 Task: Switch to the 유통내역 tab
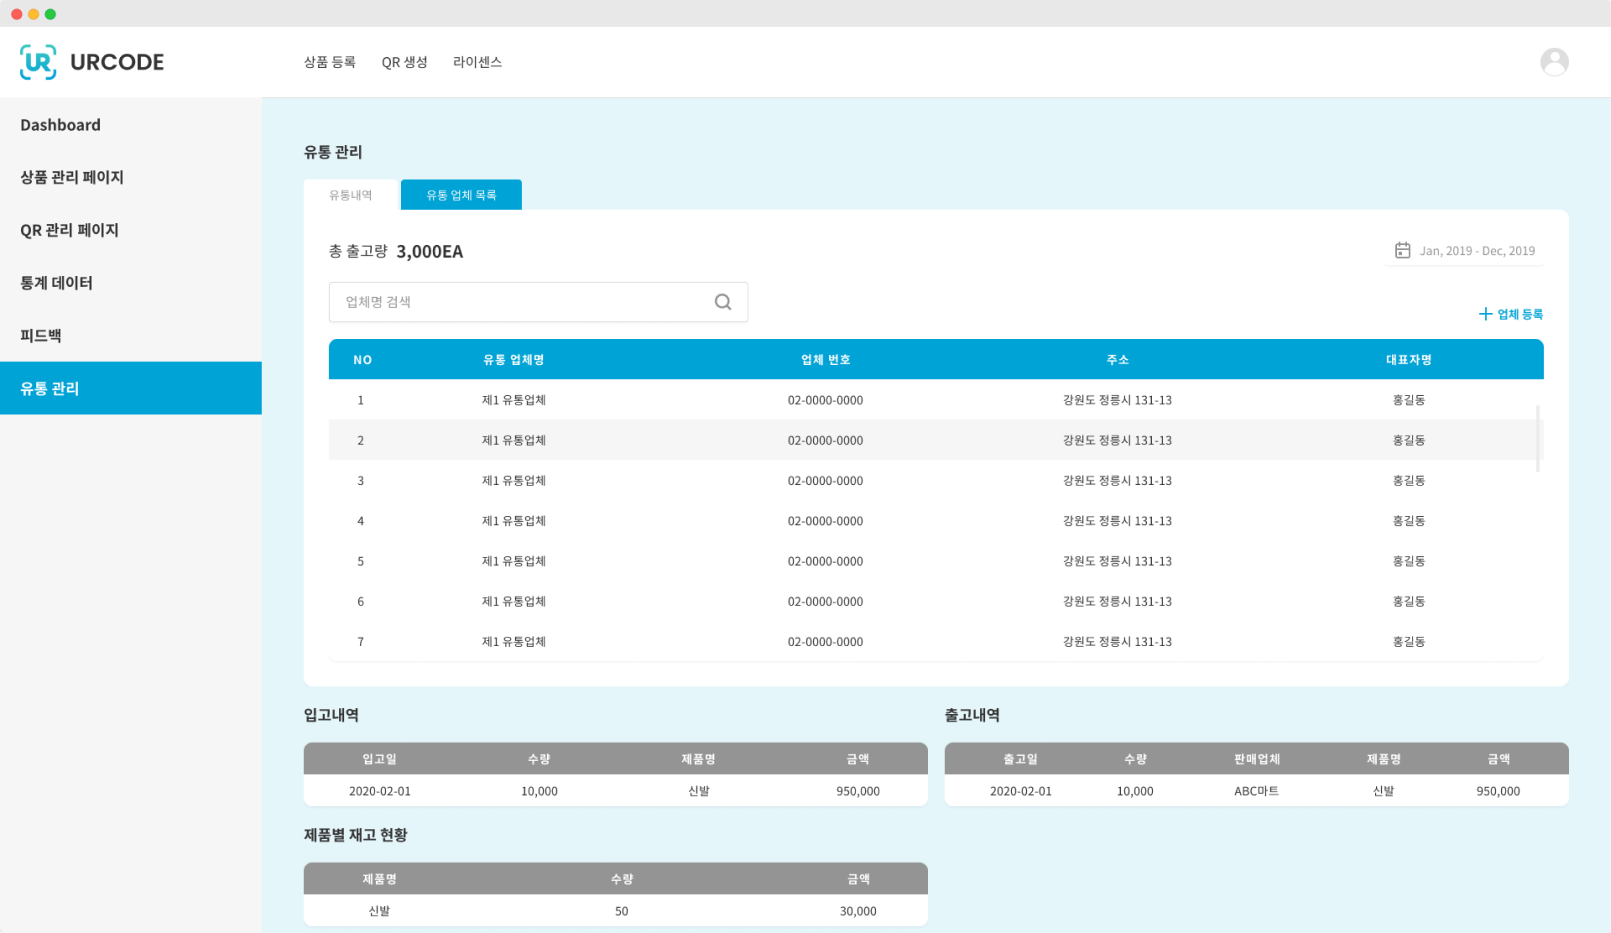[350, 195]
